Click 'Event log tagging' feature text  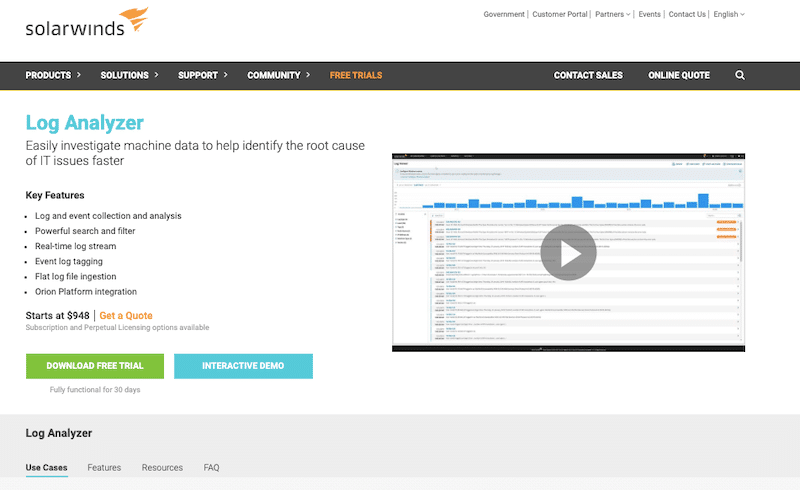pyautogui.click(x=69, y=261)
